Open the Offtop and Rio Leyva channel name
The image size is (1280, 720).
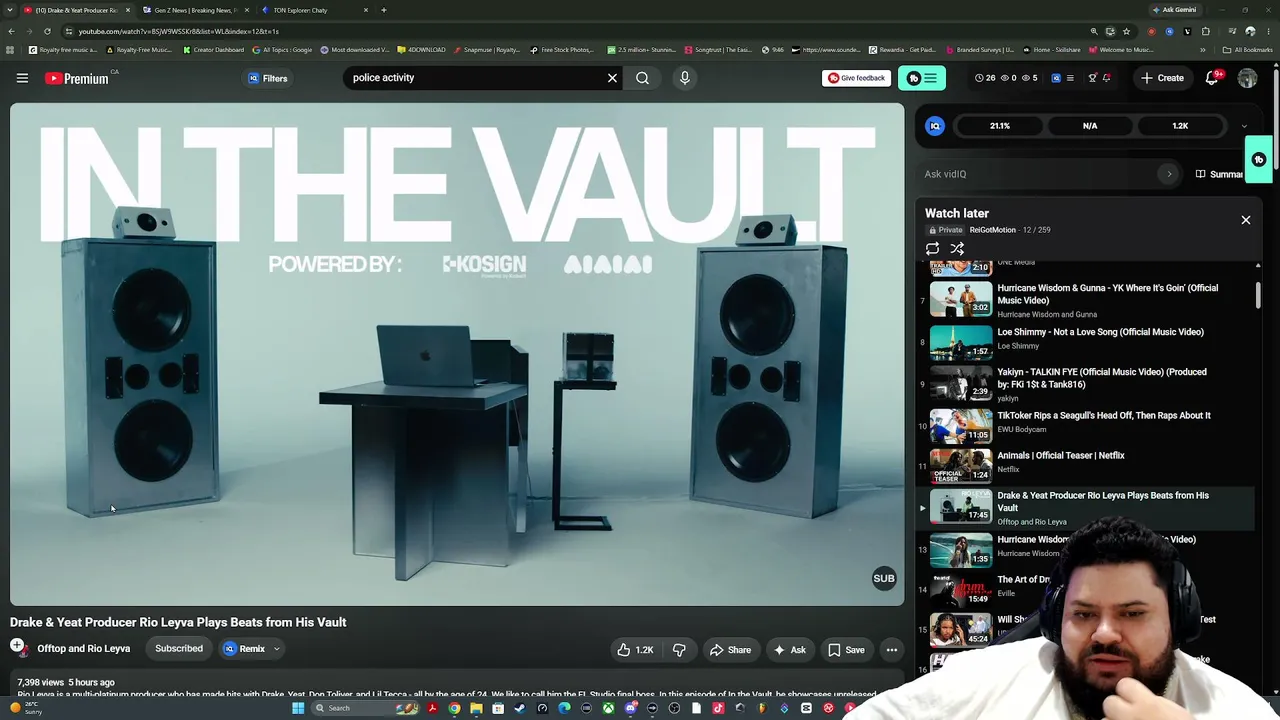coord(84,649)
